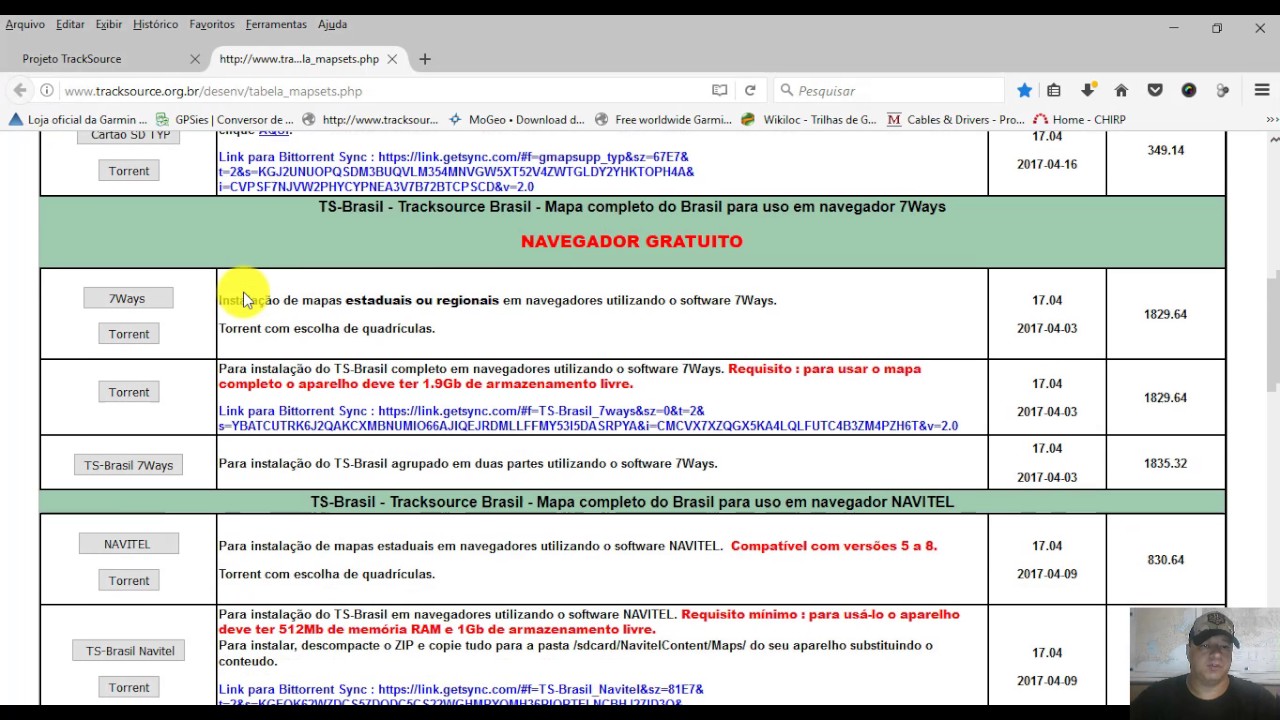
Task: Click the round colorful extension icon
Action: coord(1189,90)
